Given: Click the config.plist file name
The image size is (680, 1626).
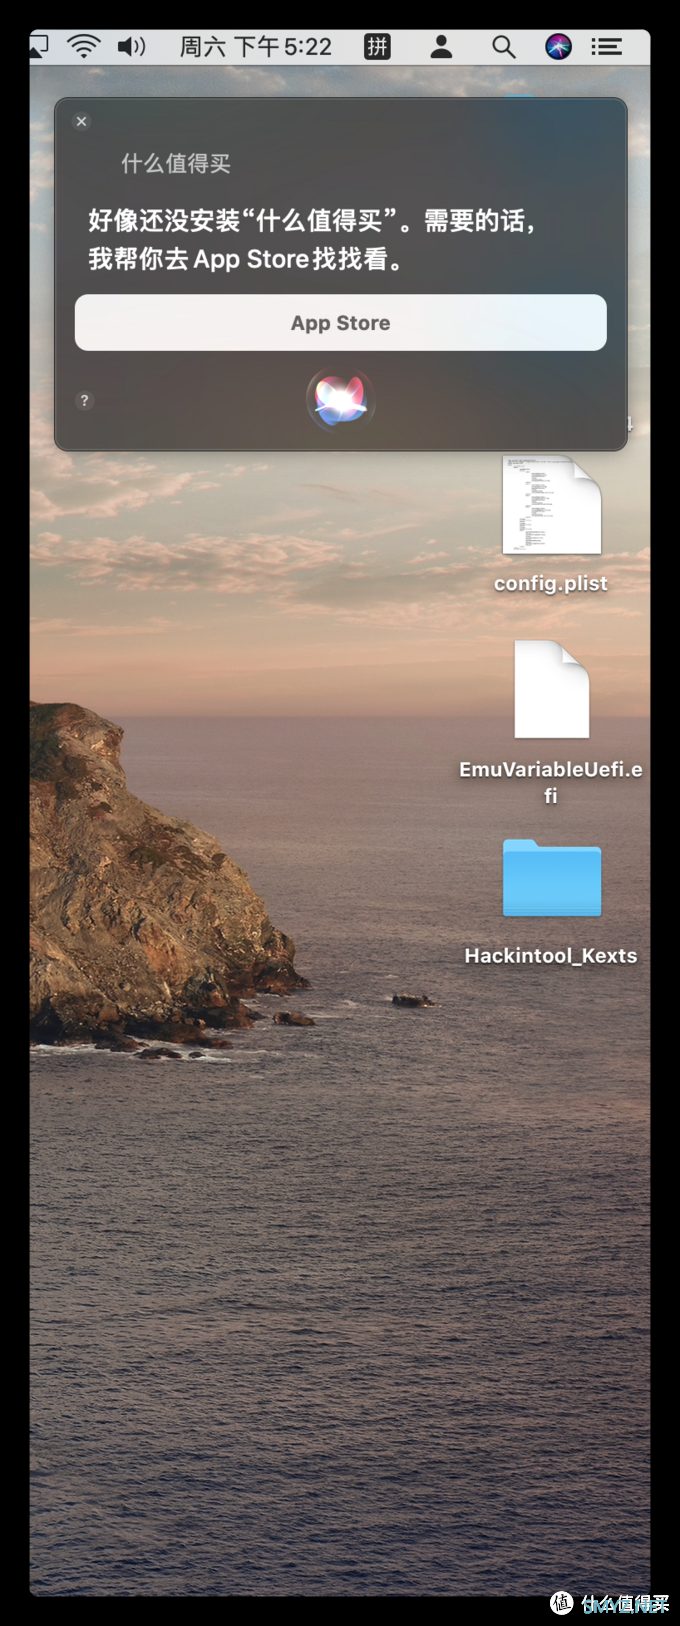Looking at the screenshot, I should pos(551,583).
